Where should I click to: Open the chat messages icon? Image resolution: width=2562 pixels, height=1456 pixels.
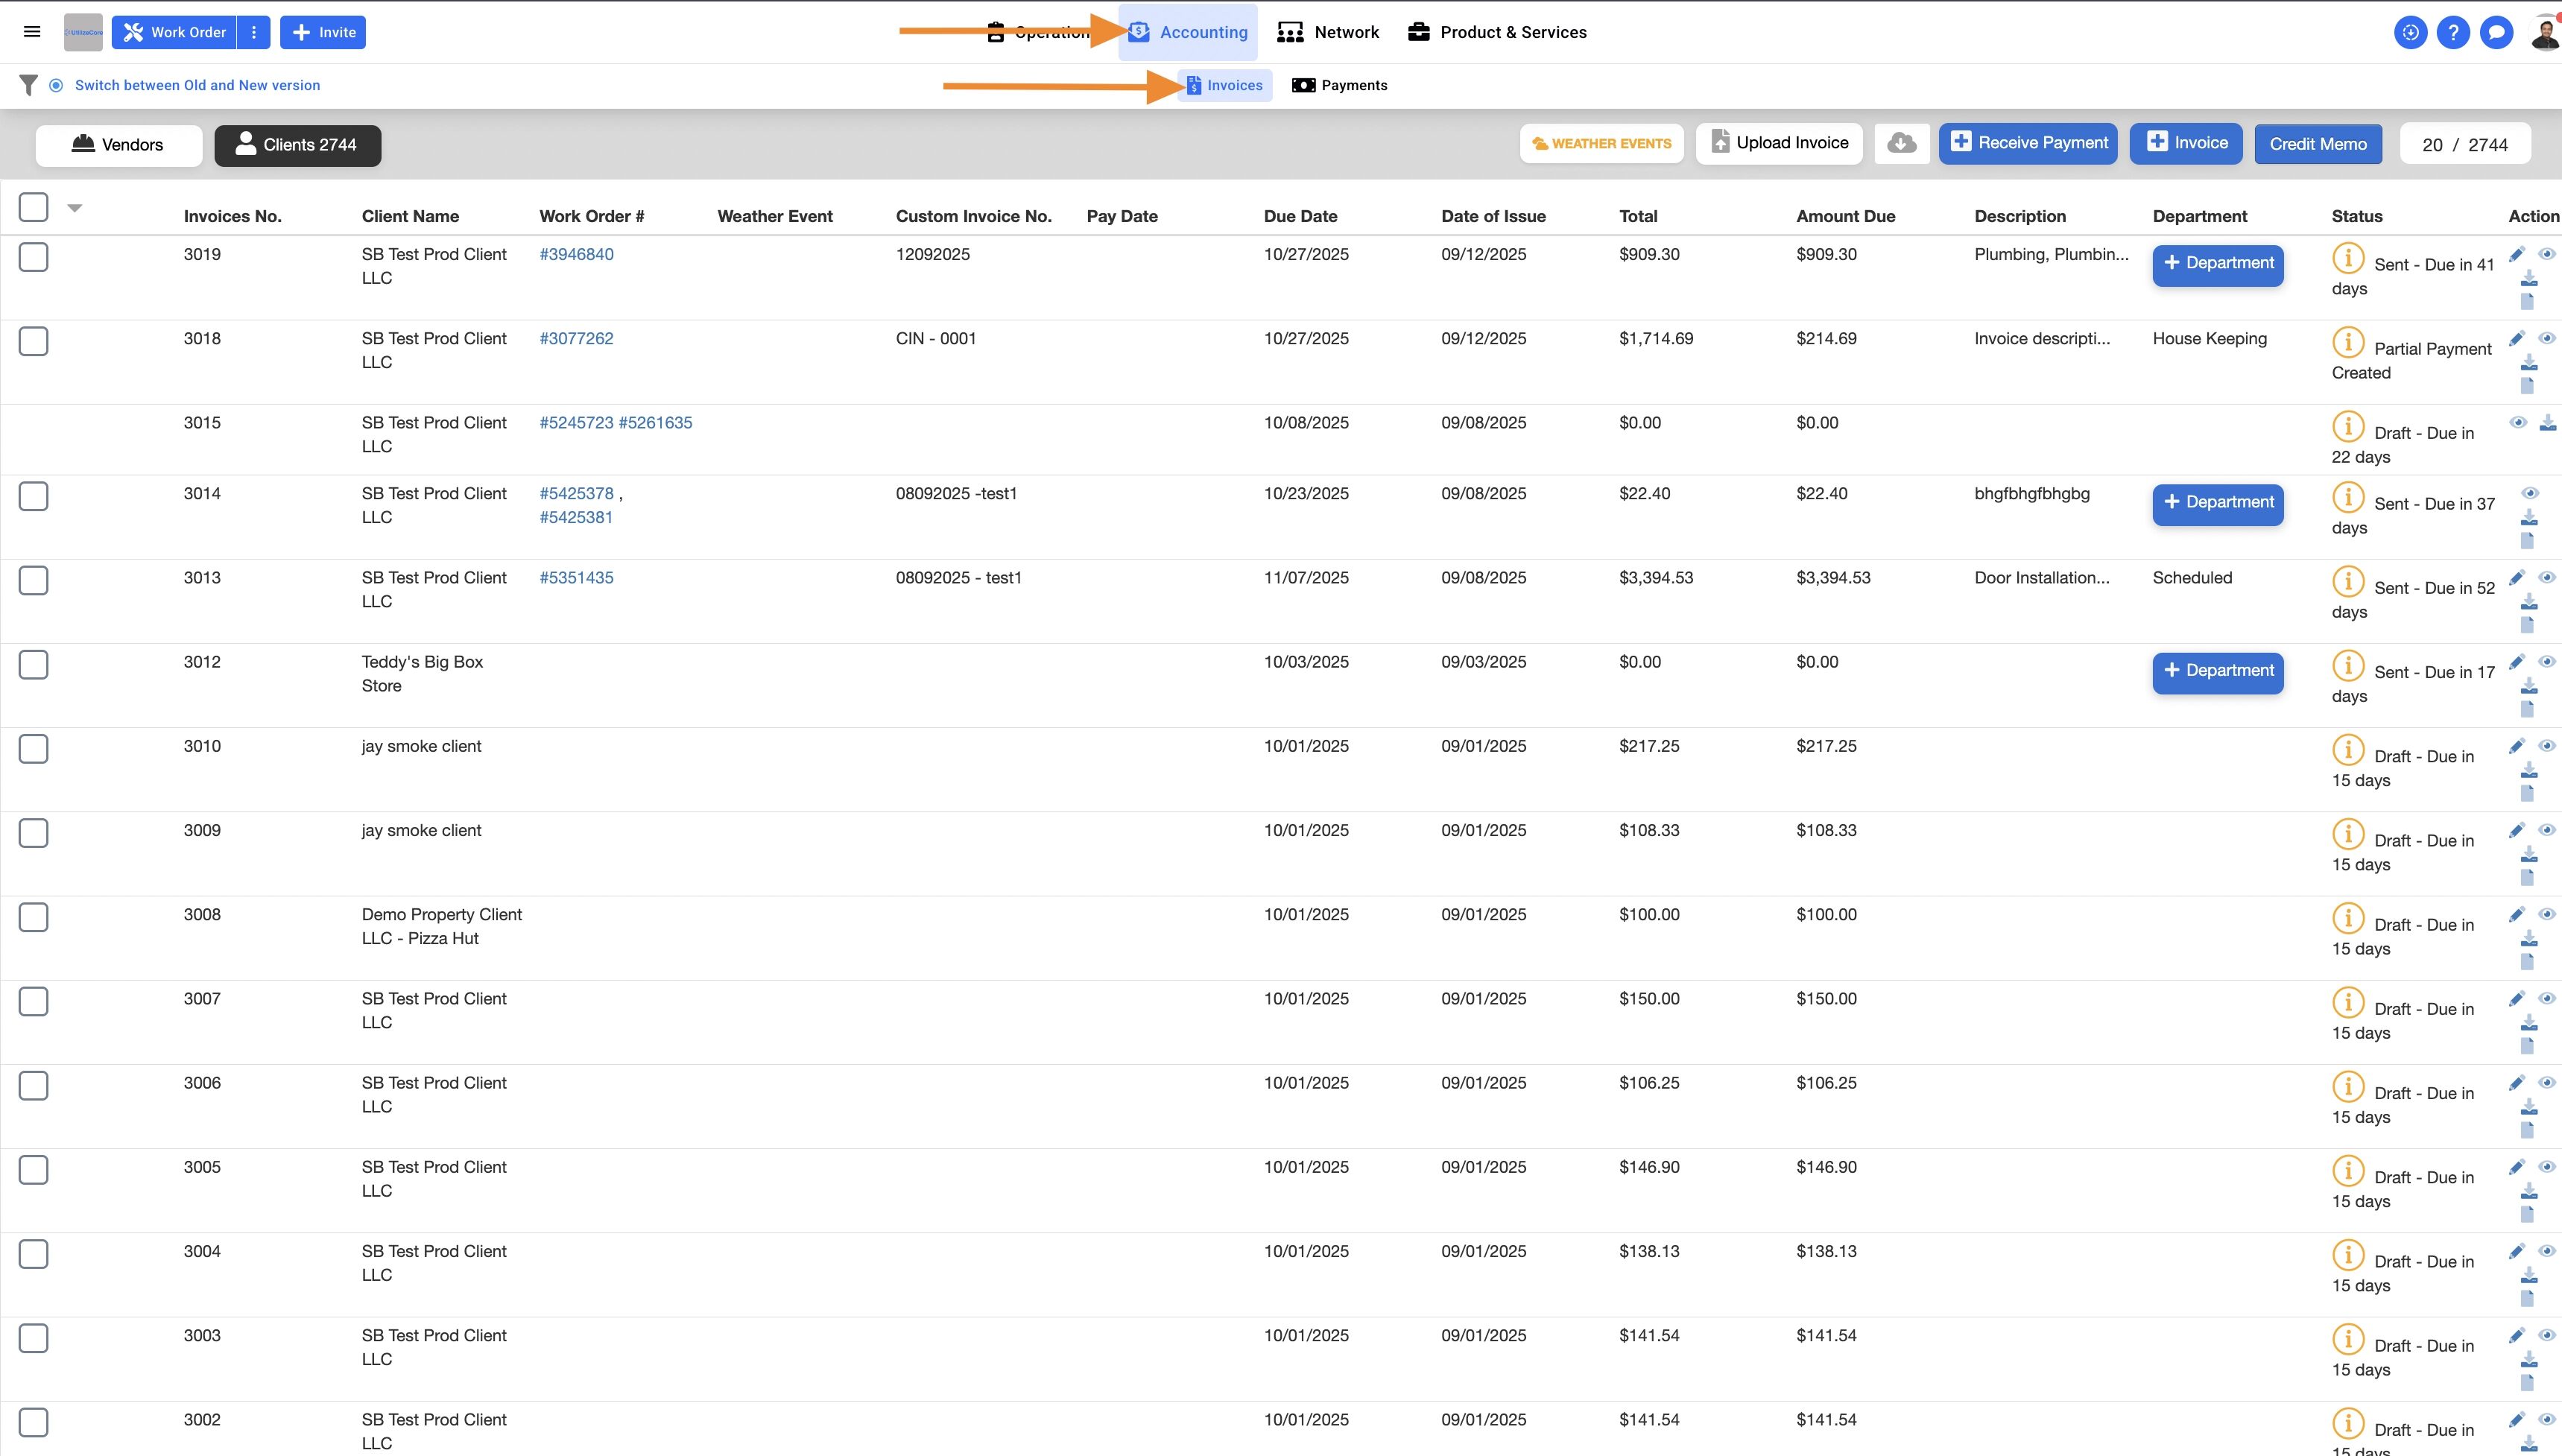click(2496, 32)
